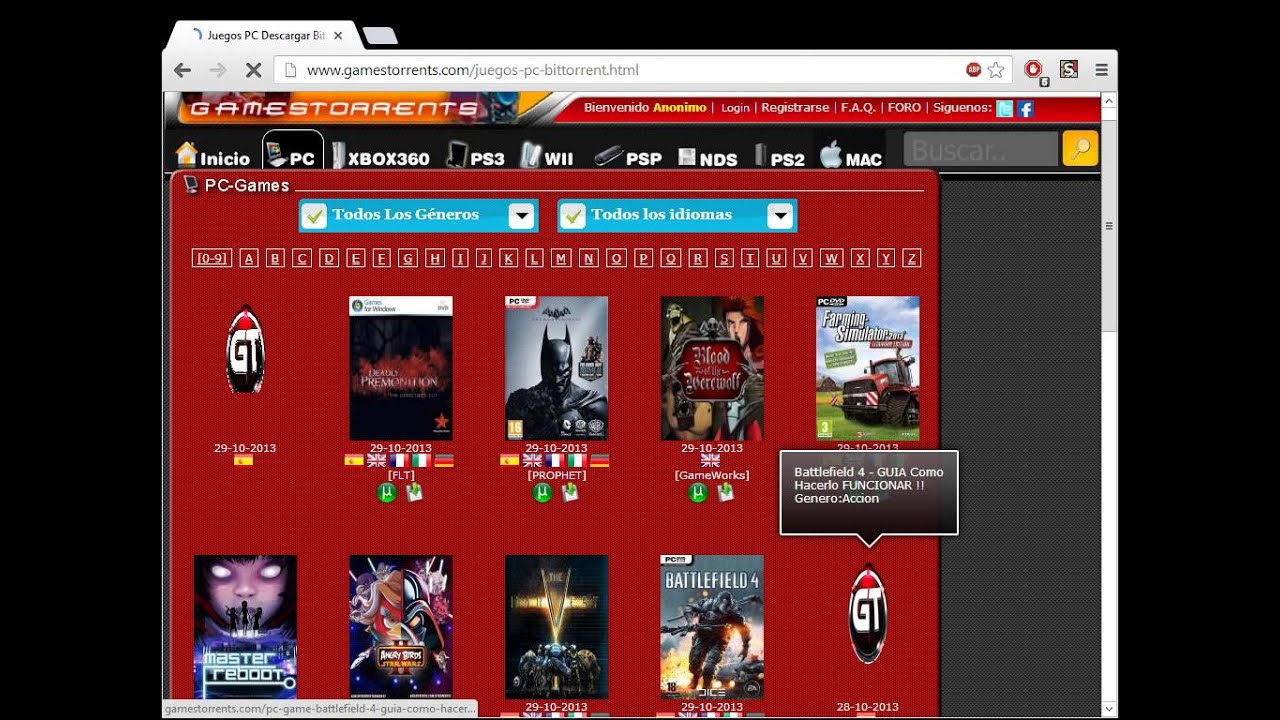
Task: Open Master Reboot cover thumbnail
Action: point(245,627)
